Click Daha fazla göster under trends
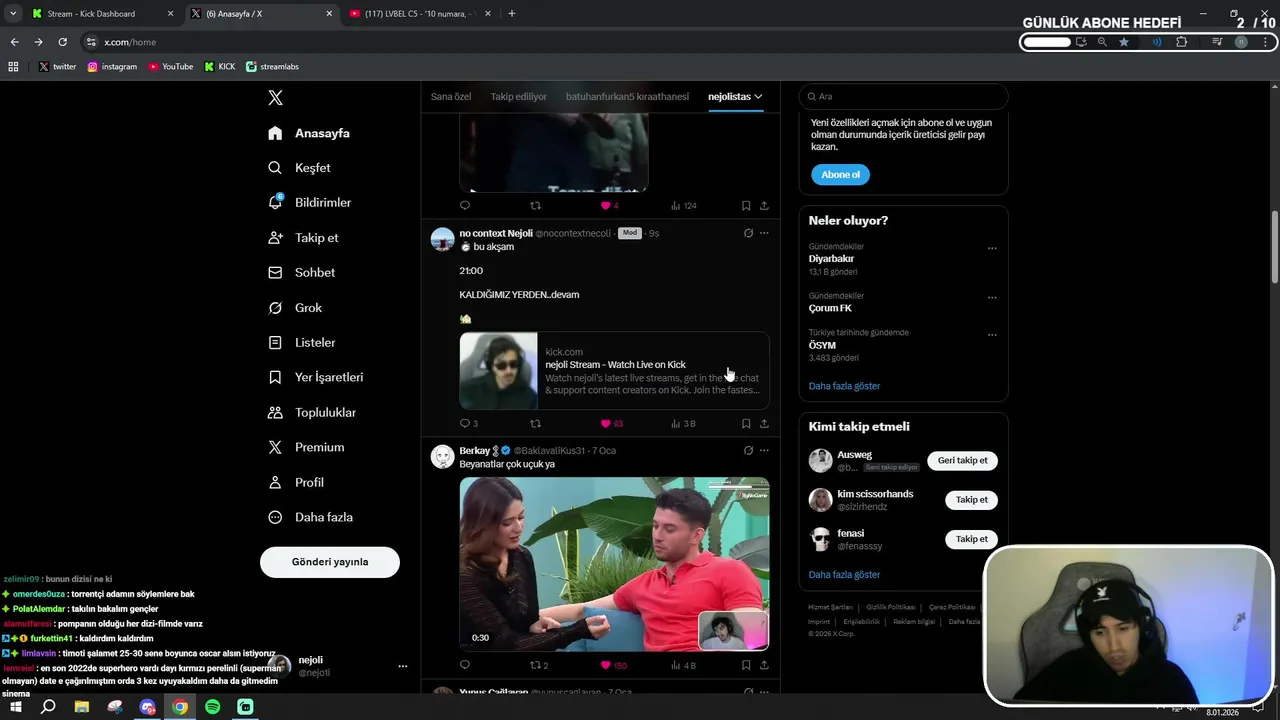This screenshot has height=720, width=1280. tap(844, 386)
